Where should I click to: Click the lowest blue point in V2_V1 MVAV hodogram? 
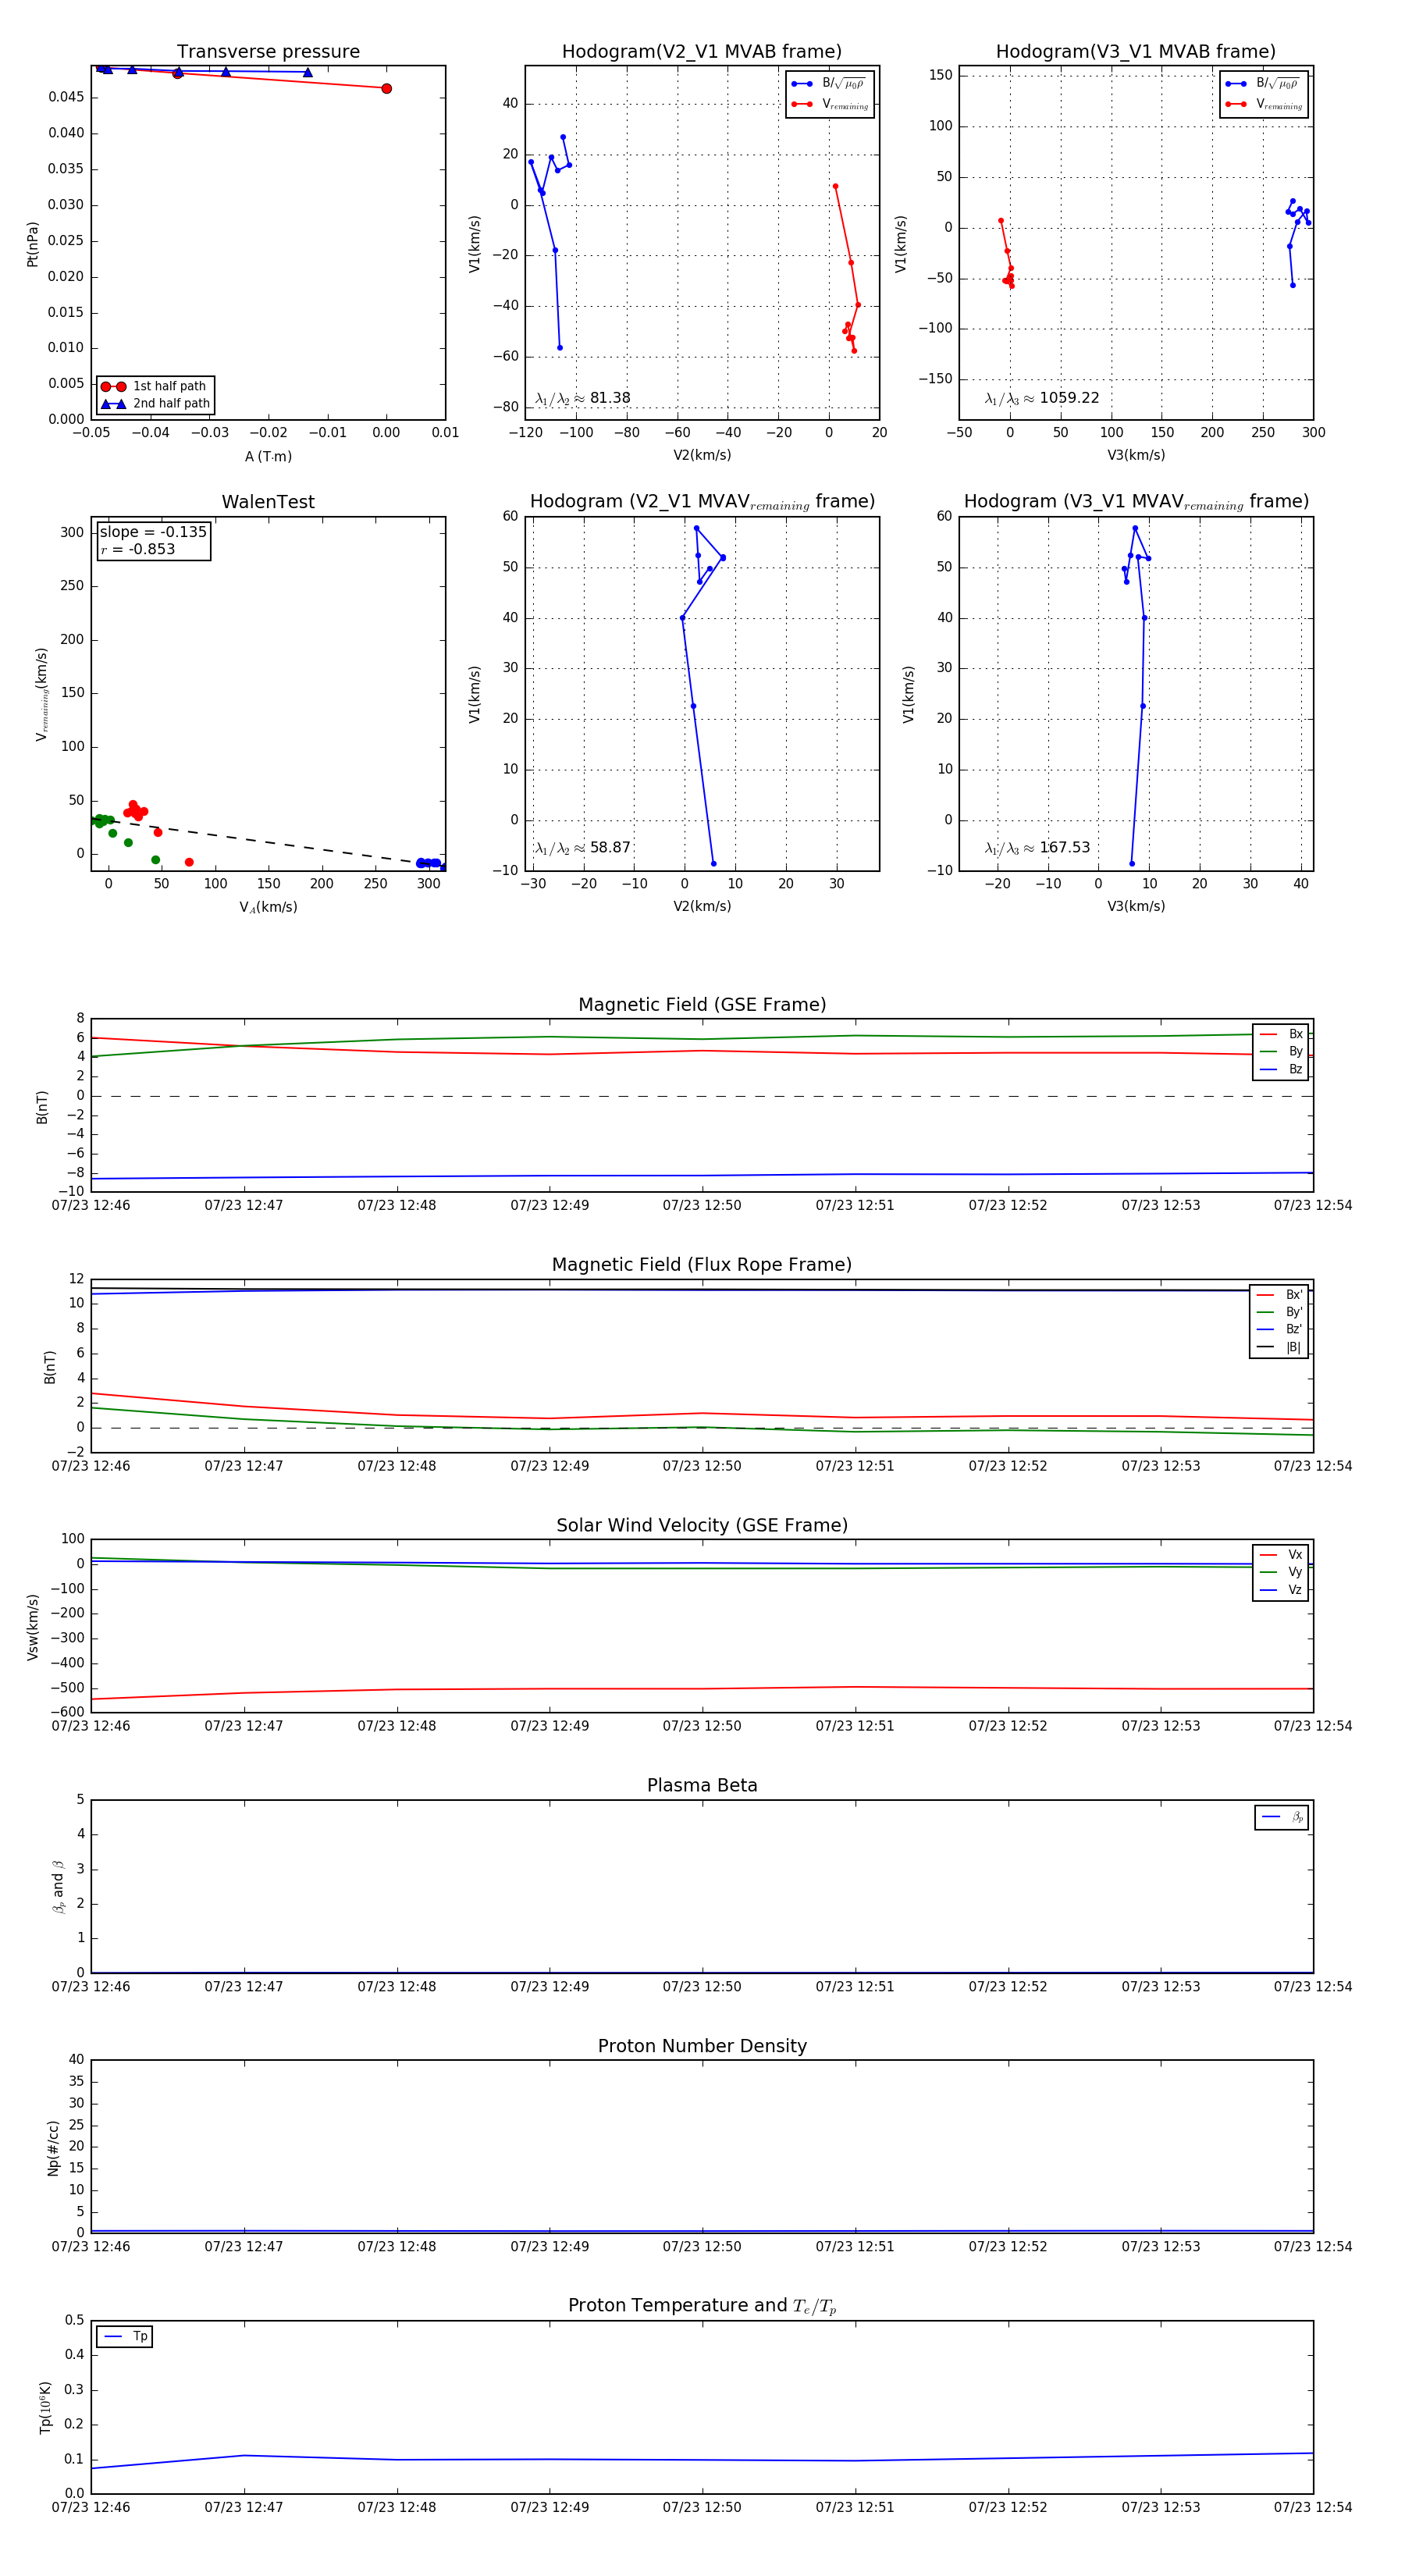(x=713, y=864)
